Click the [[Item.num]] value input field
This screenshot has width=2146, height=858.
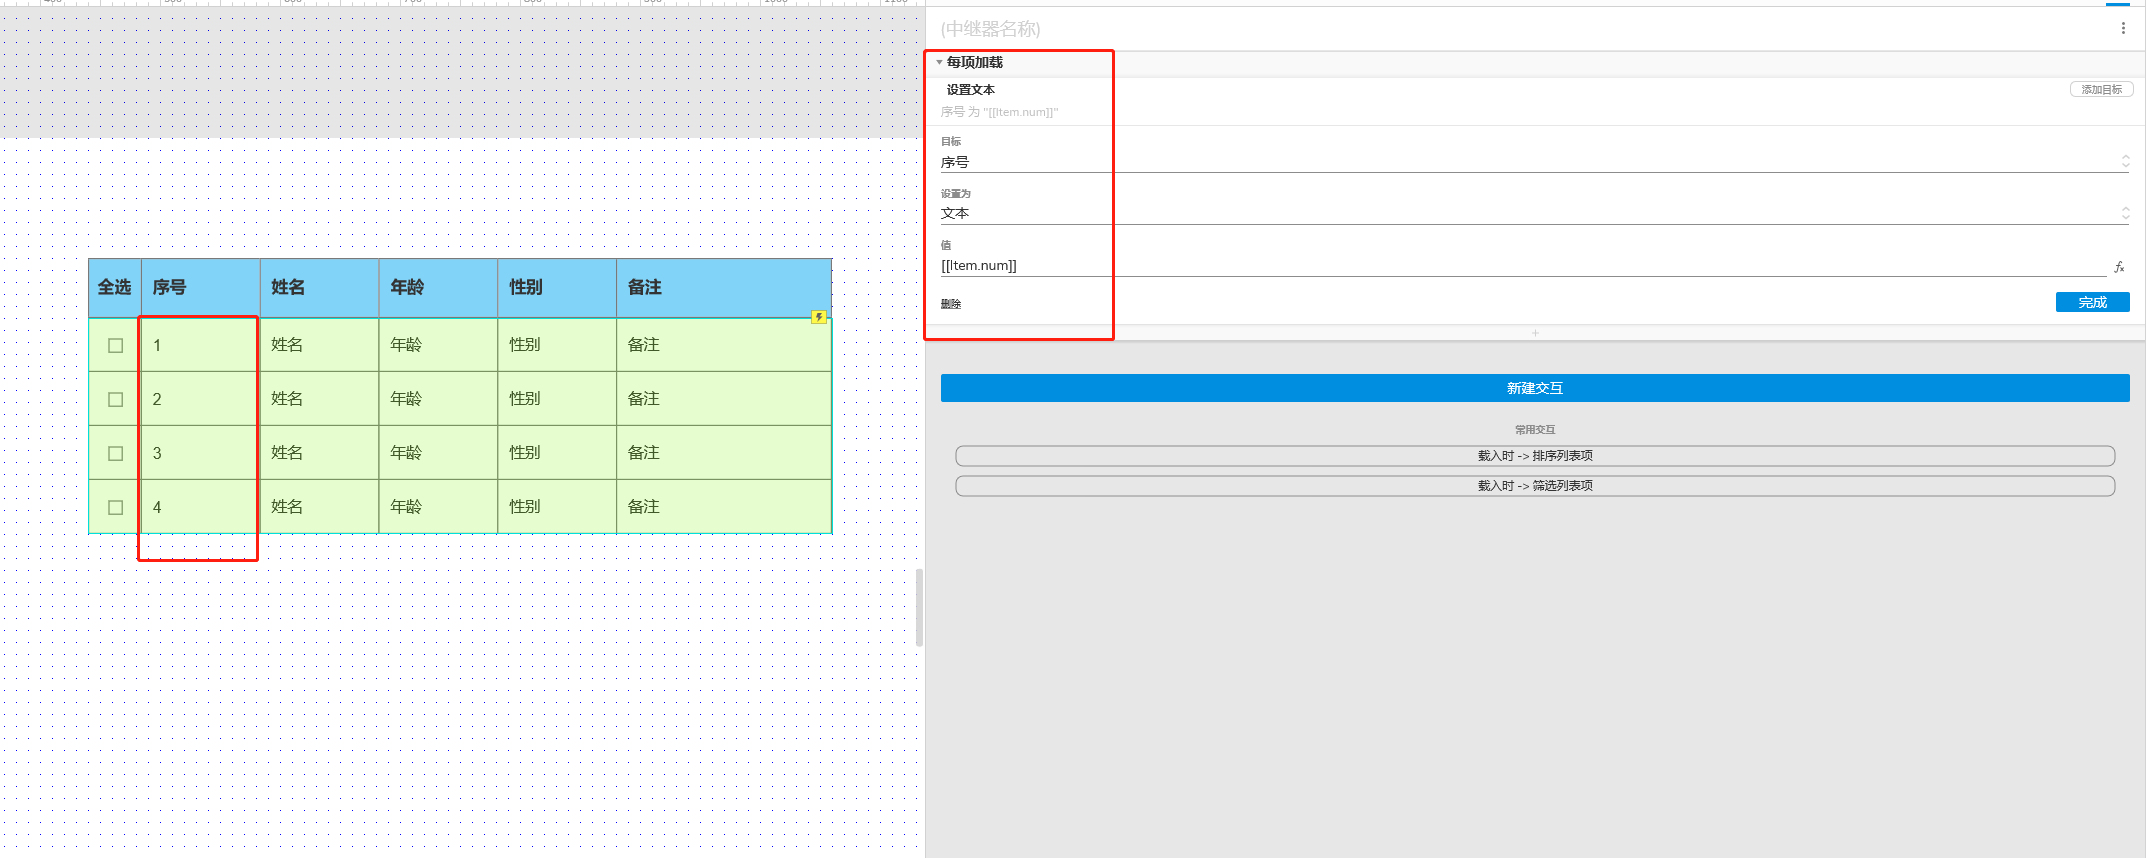(1522, 266)
